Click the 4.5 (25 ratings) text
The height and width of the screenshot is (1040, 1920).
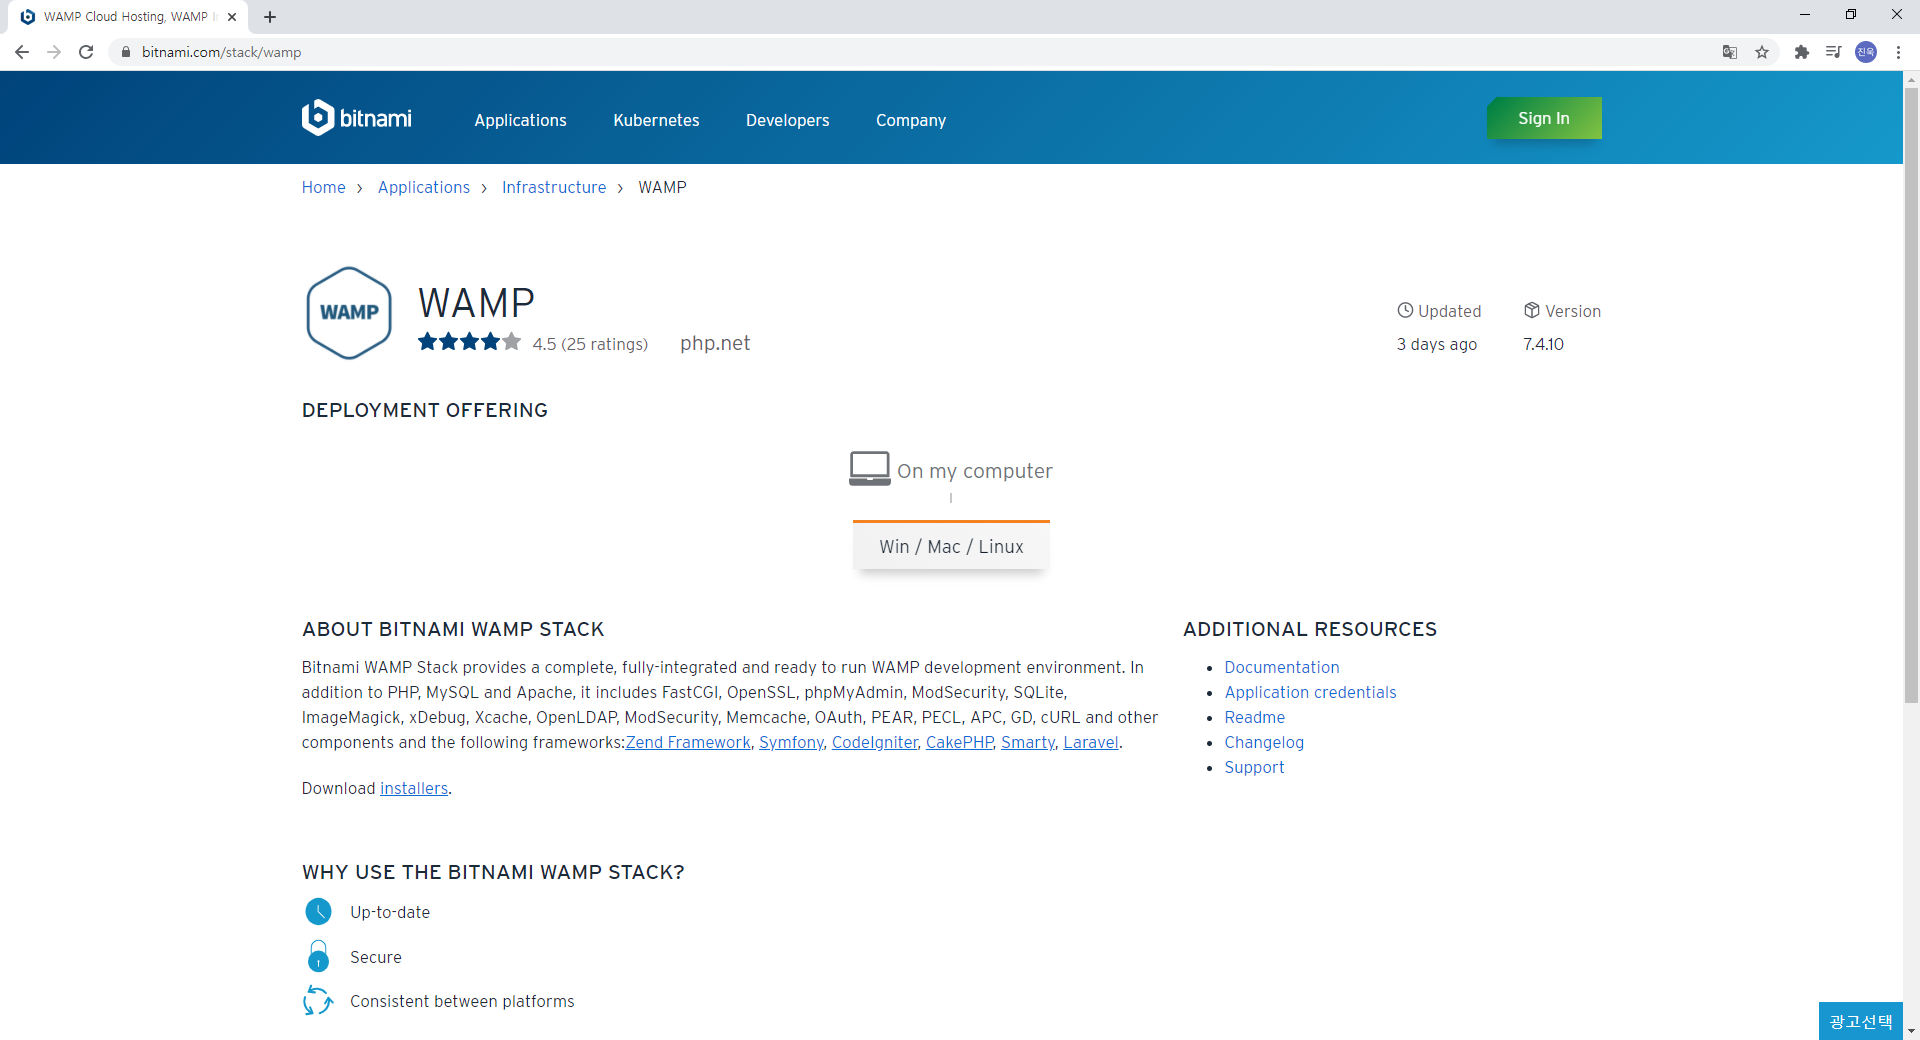click(x=590, y=344)
